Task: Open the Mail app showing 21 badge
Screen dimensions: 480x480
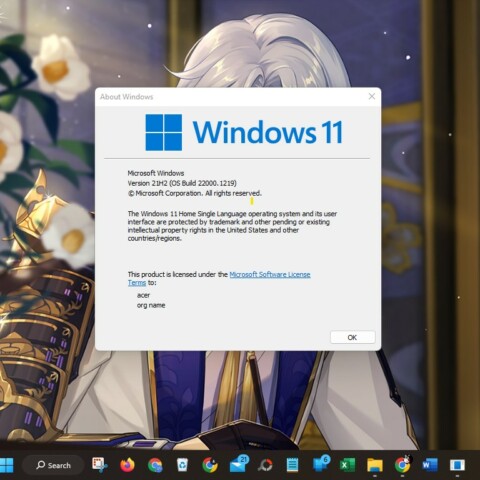Action: (239, 464)
